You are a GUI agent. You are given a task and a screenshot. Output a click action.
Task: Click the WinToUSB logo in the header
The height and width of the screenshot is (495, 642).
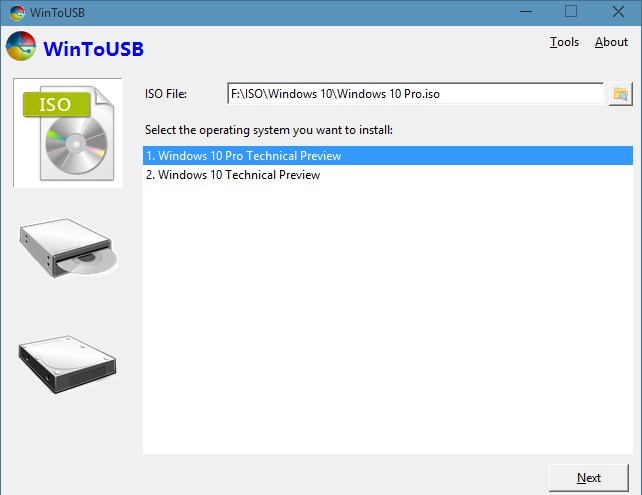[20, 47]
